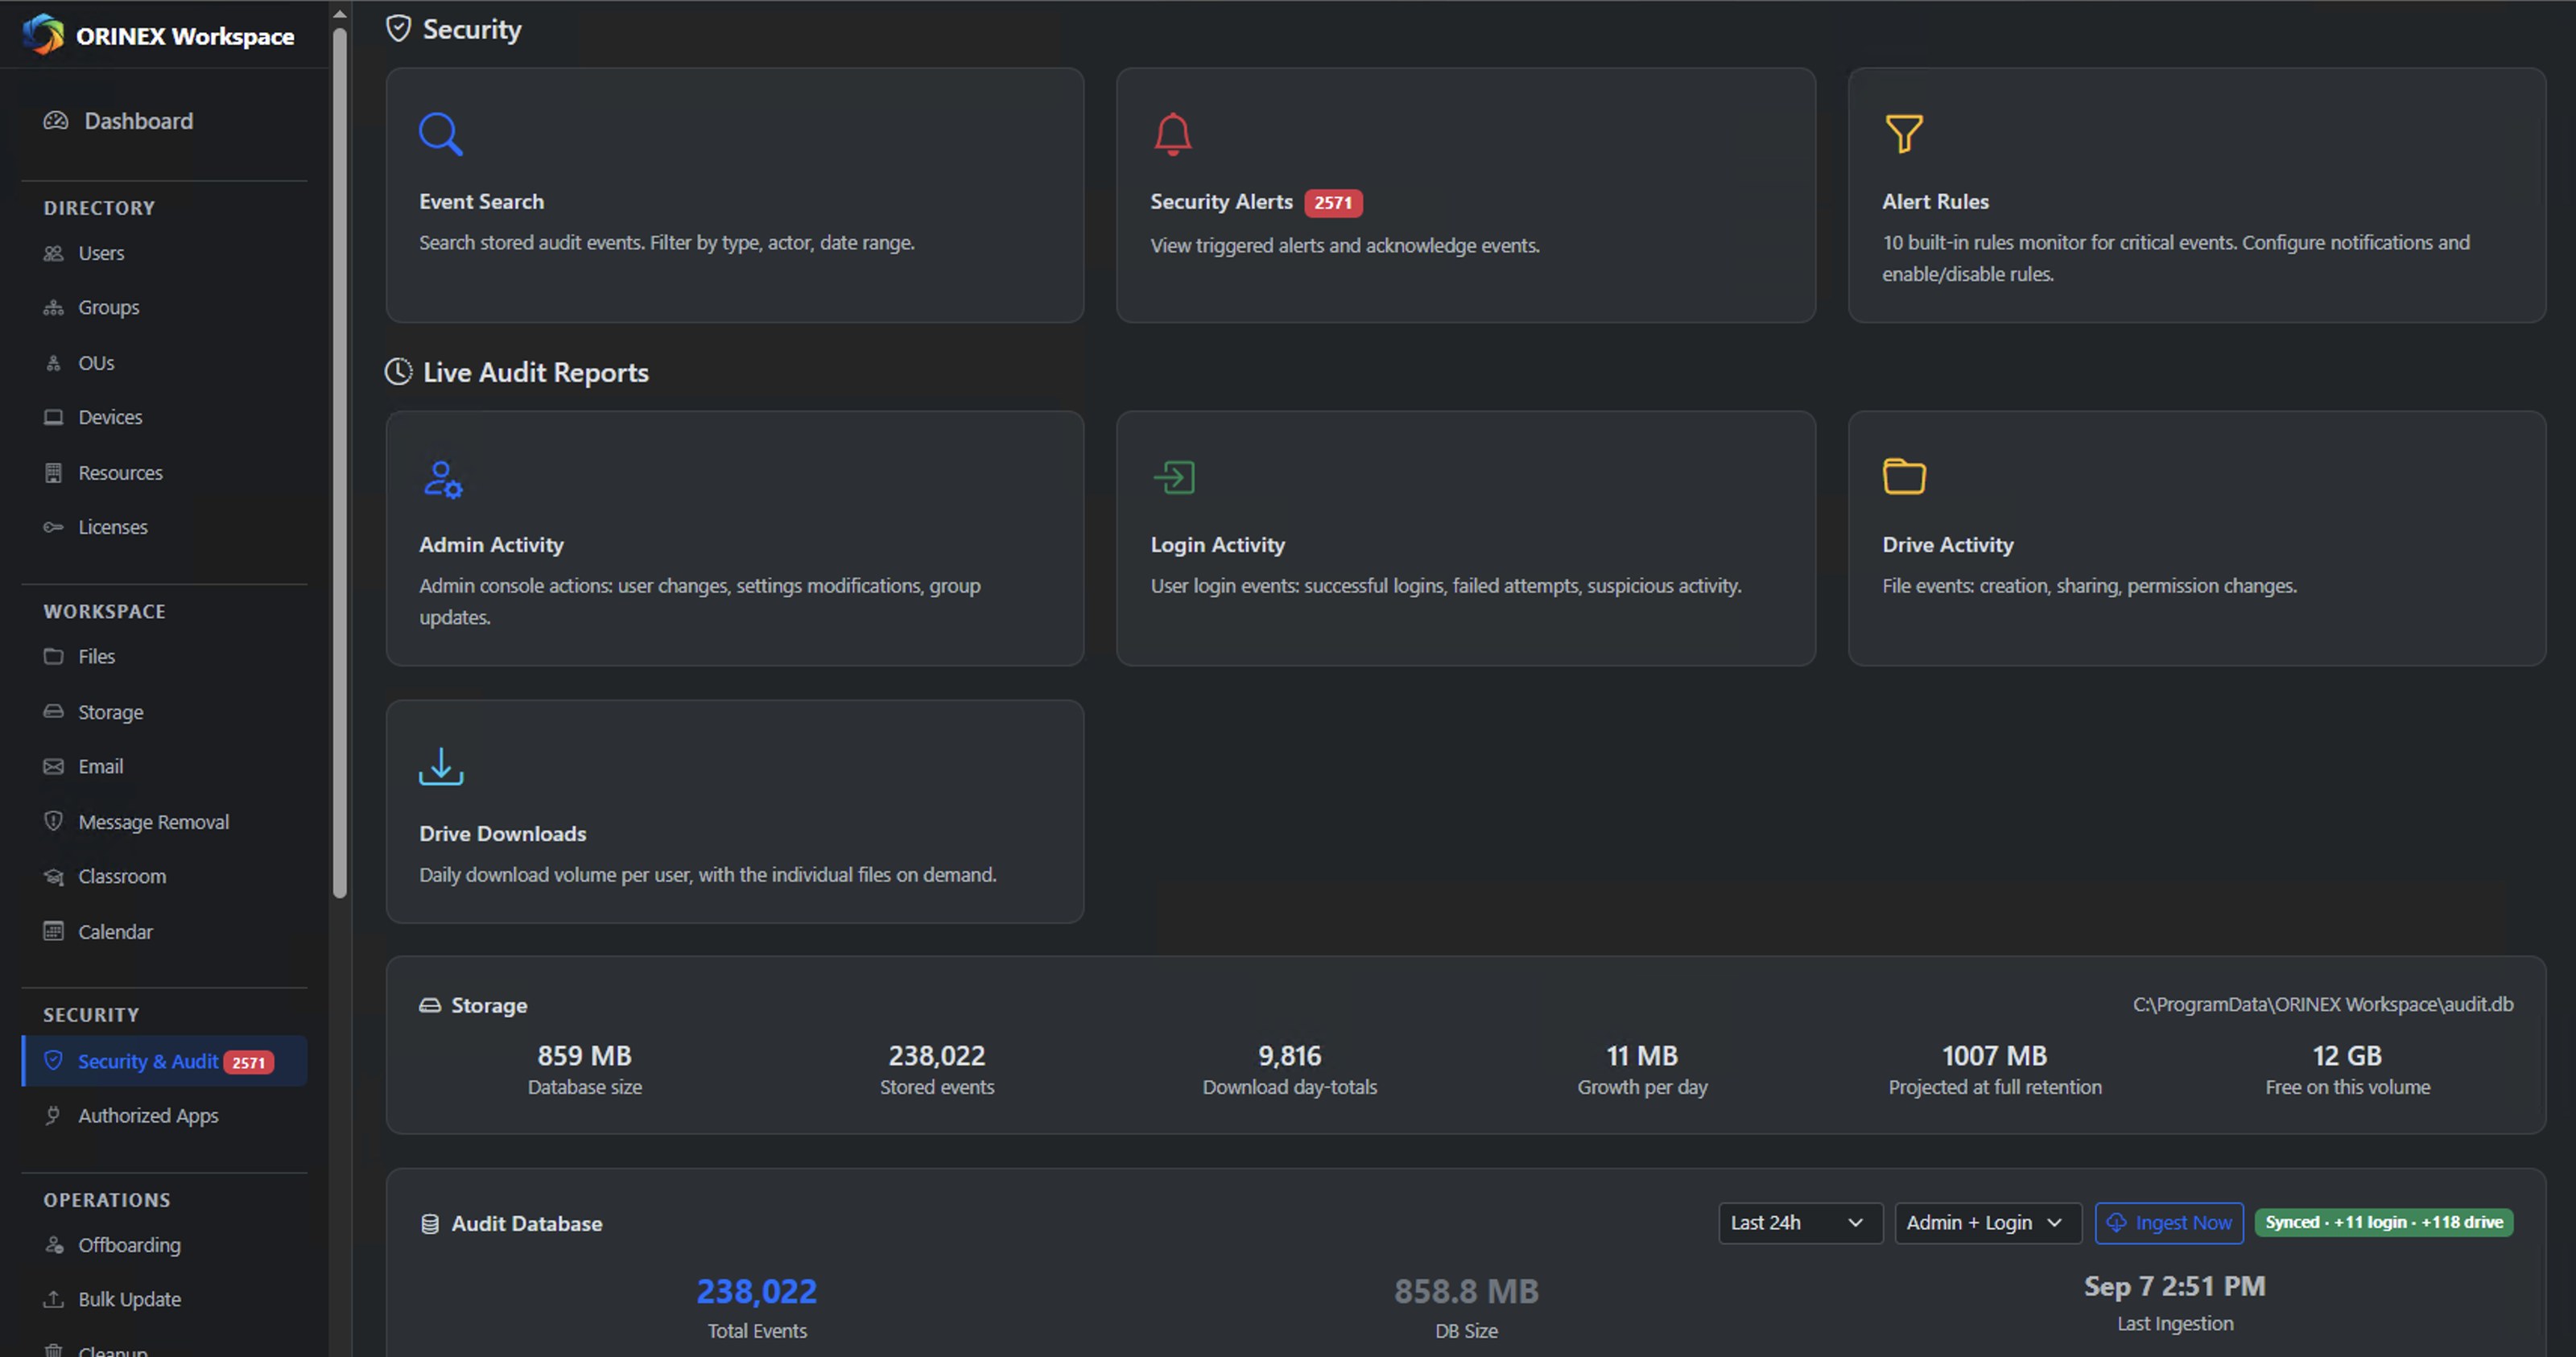This screenshot has width=2576, height=1357.
Task: Click the sidebar vertical scrollbar thumb
Action: click(340, 462)
